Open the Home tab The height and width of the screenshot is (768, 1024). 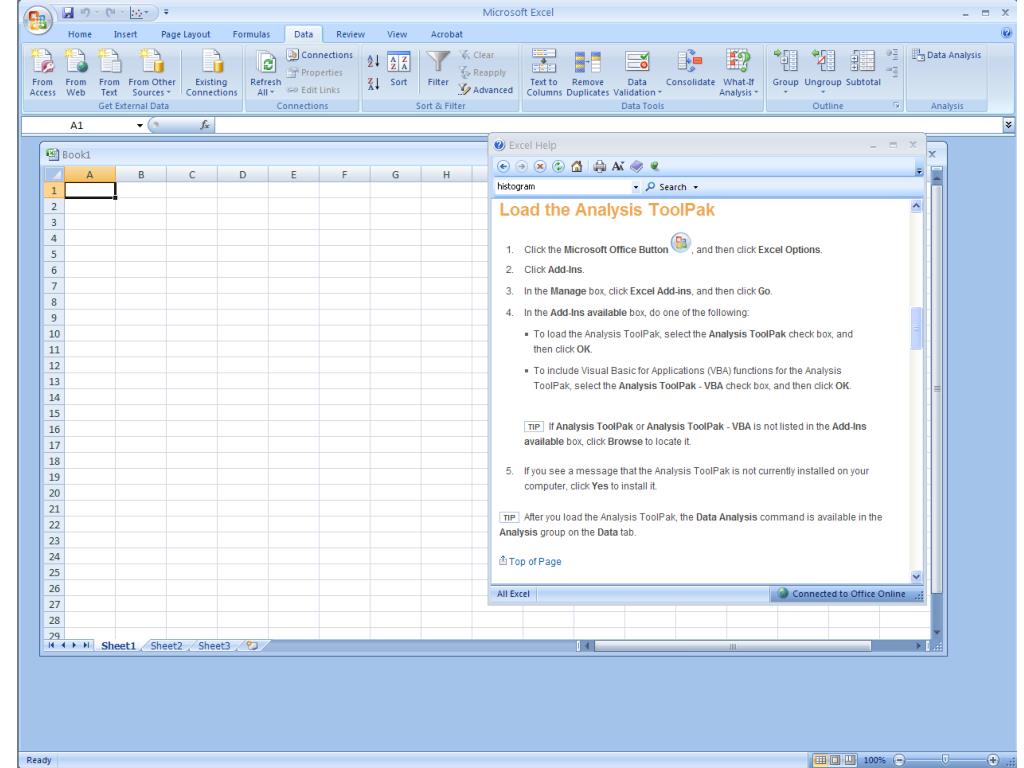pyautogui.click(x=80, y=35)
